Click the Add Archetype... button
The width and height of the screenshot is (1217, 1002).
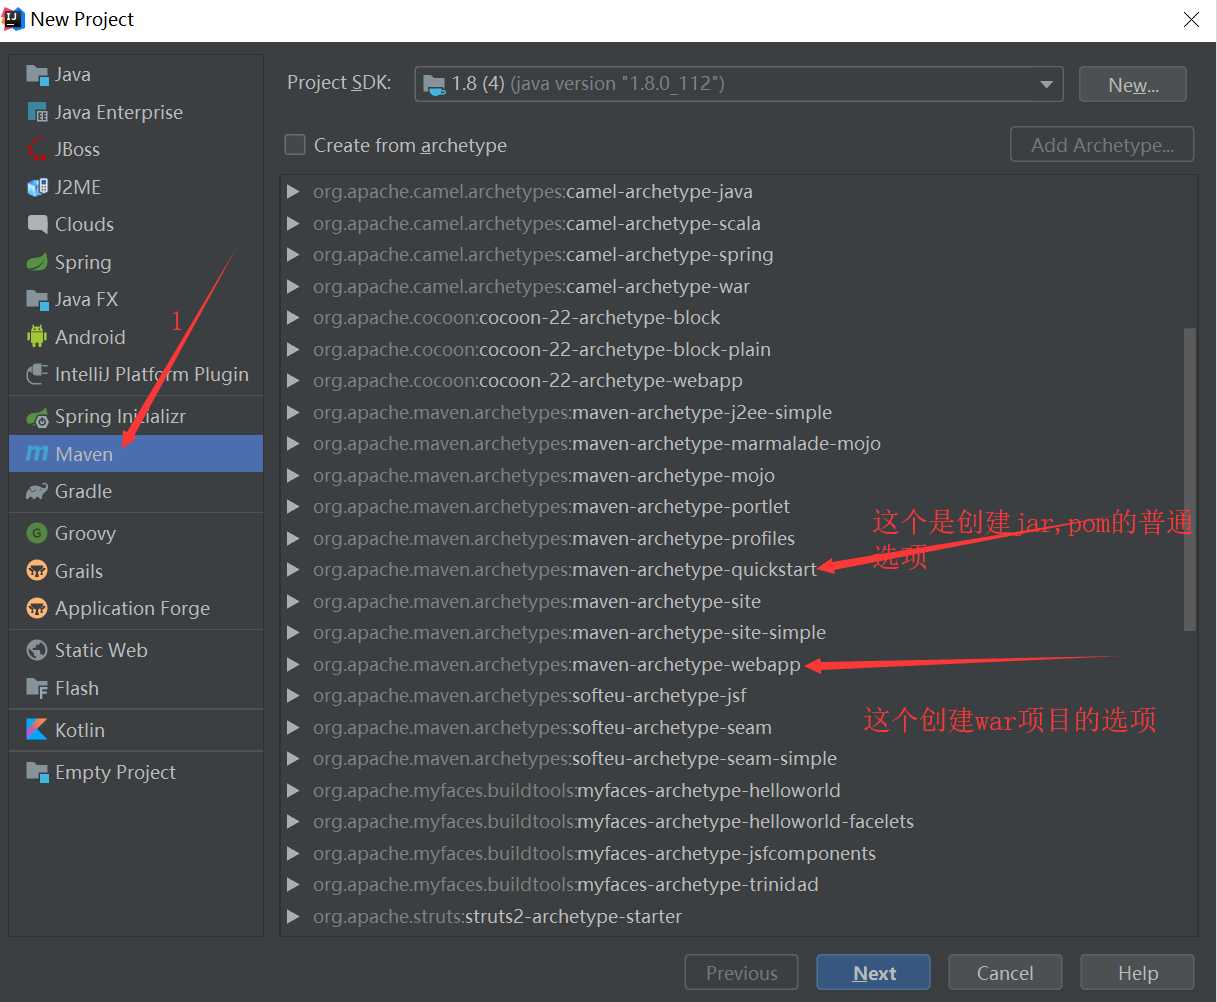click(1102, 145)
